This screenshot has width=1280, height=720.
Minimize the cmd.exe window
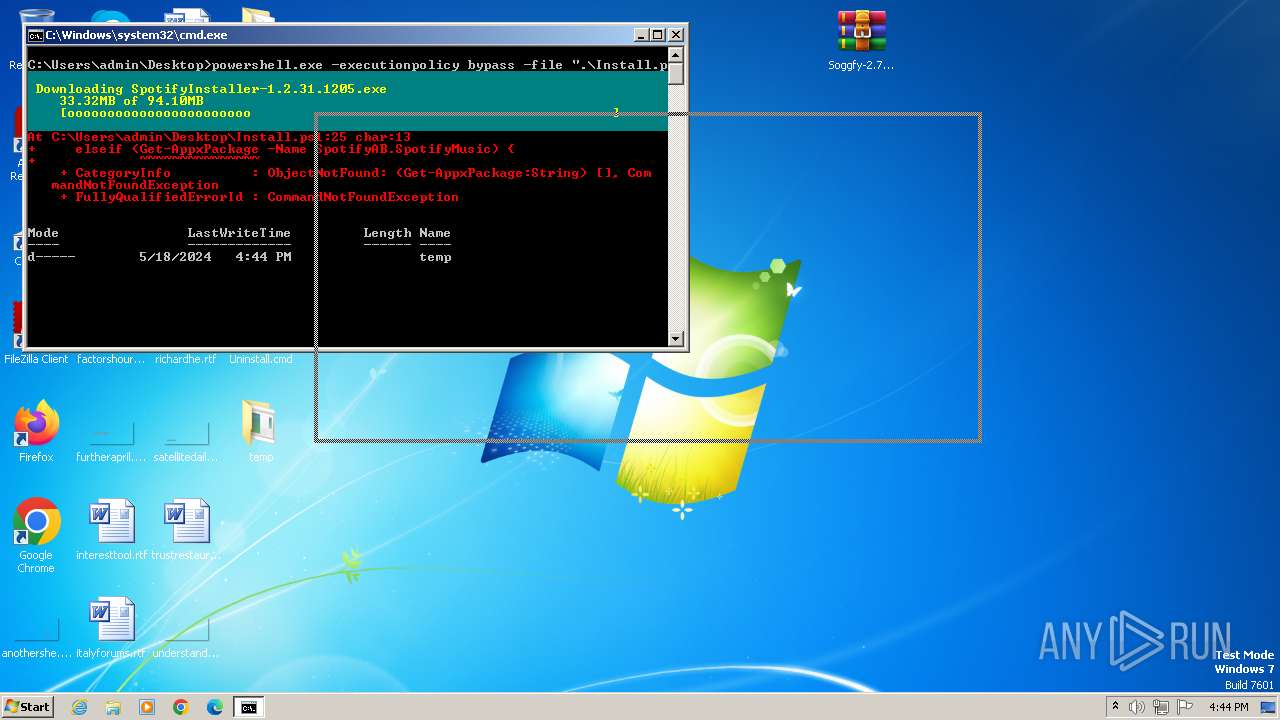641,35
